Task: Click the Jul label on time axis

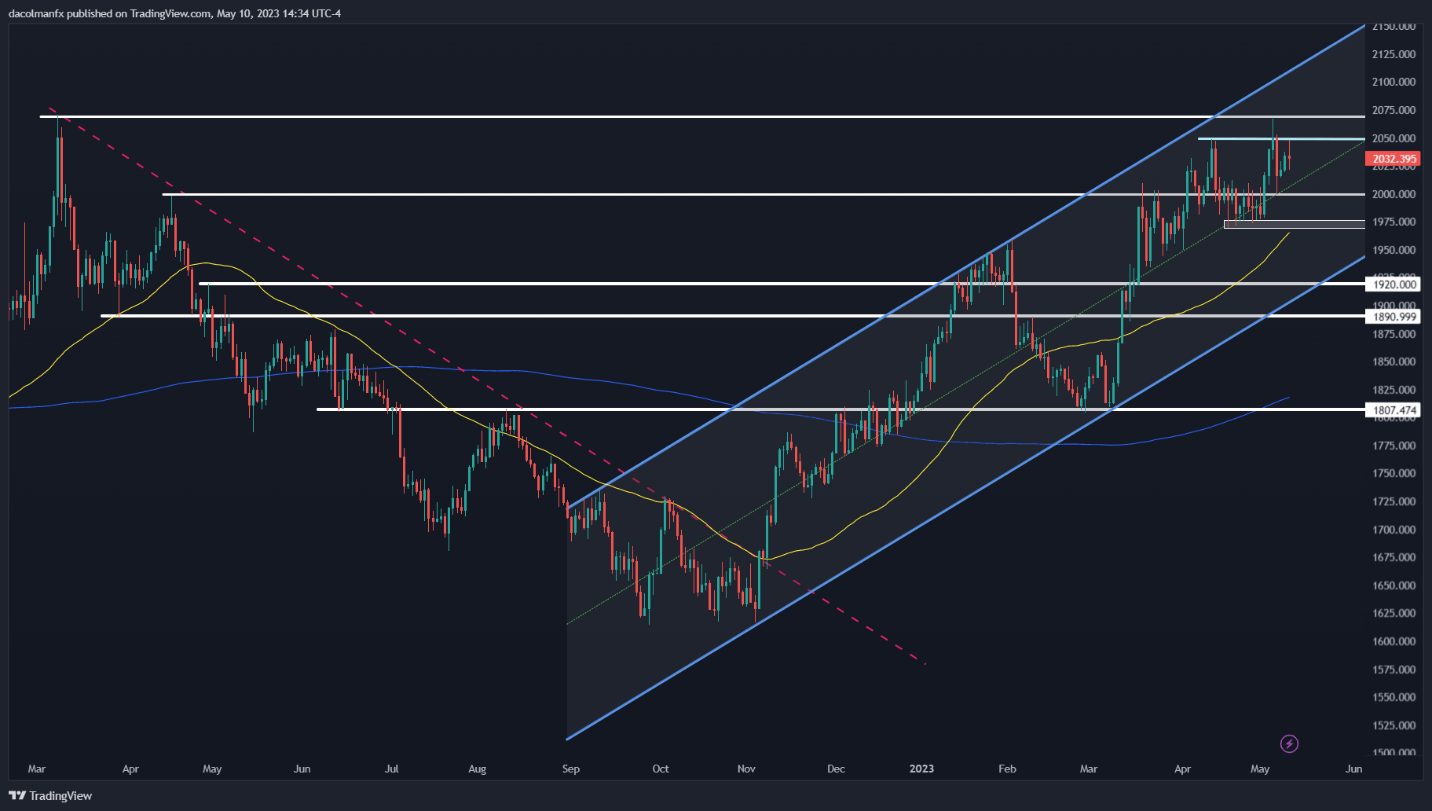Action: click(391, 770)
